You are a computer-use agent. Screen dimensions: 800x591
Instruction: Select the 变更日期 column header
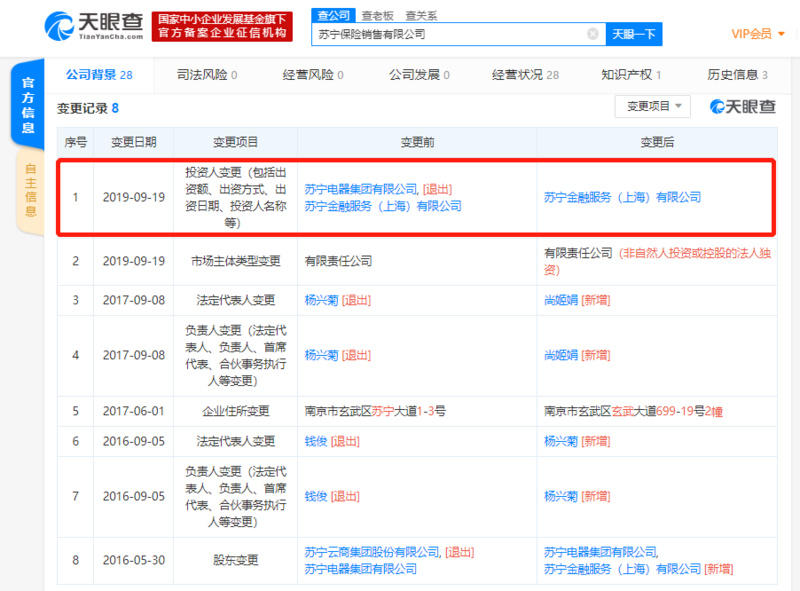click(x=134, y=142)
